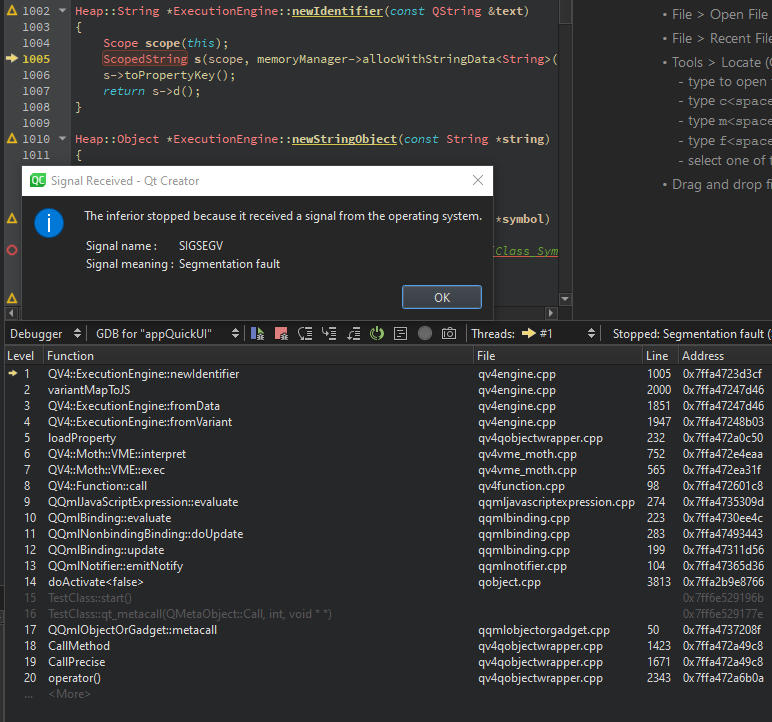Close the Signal Received dialog
Image resolution: width=772 pixels, height=722 pixels.
point(478,180)
